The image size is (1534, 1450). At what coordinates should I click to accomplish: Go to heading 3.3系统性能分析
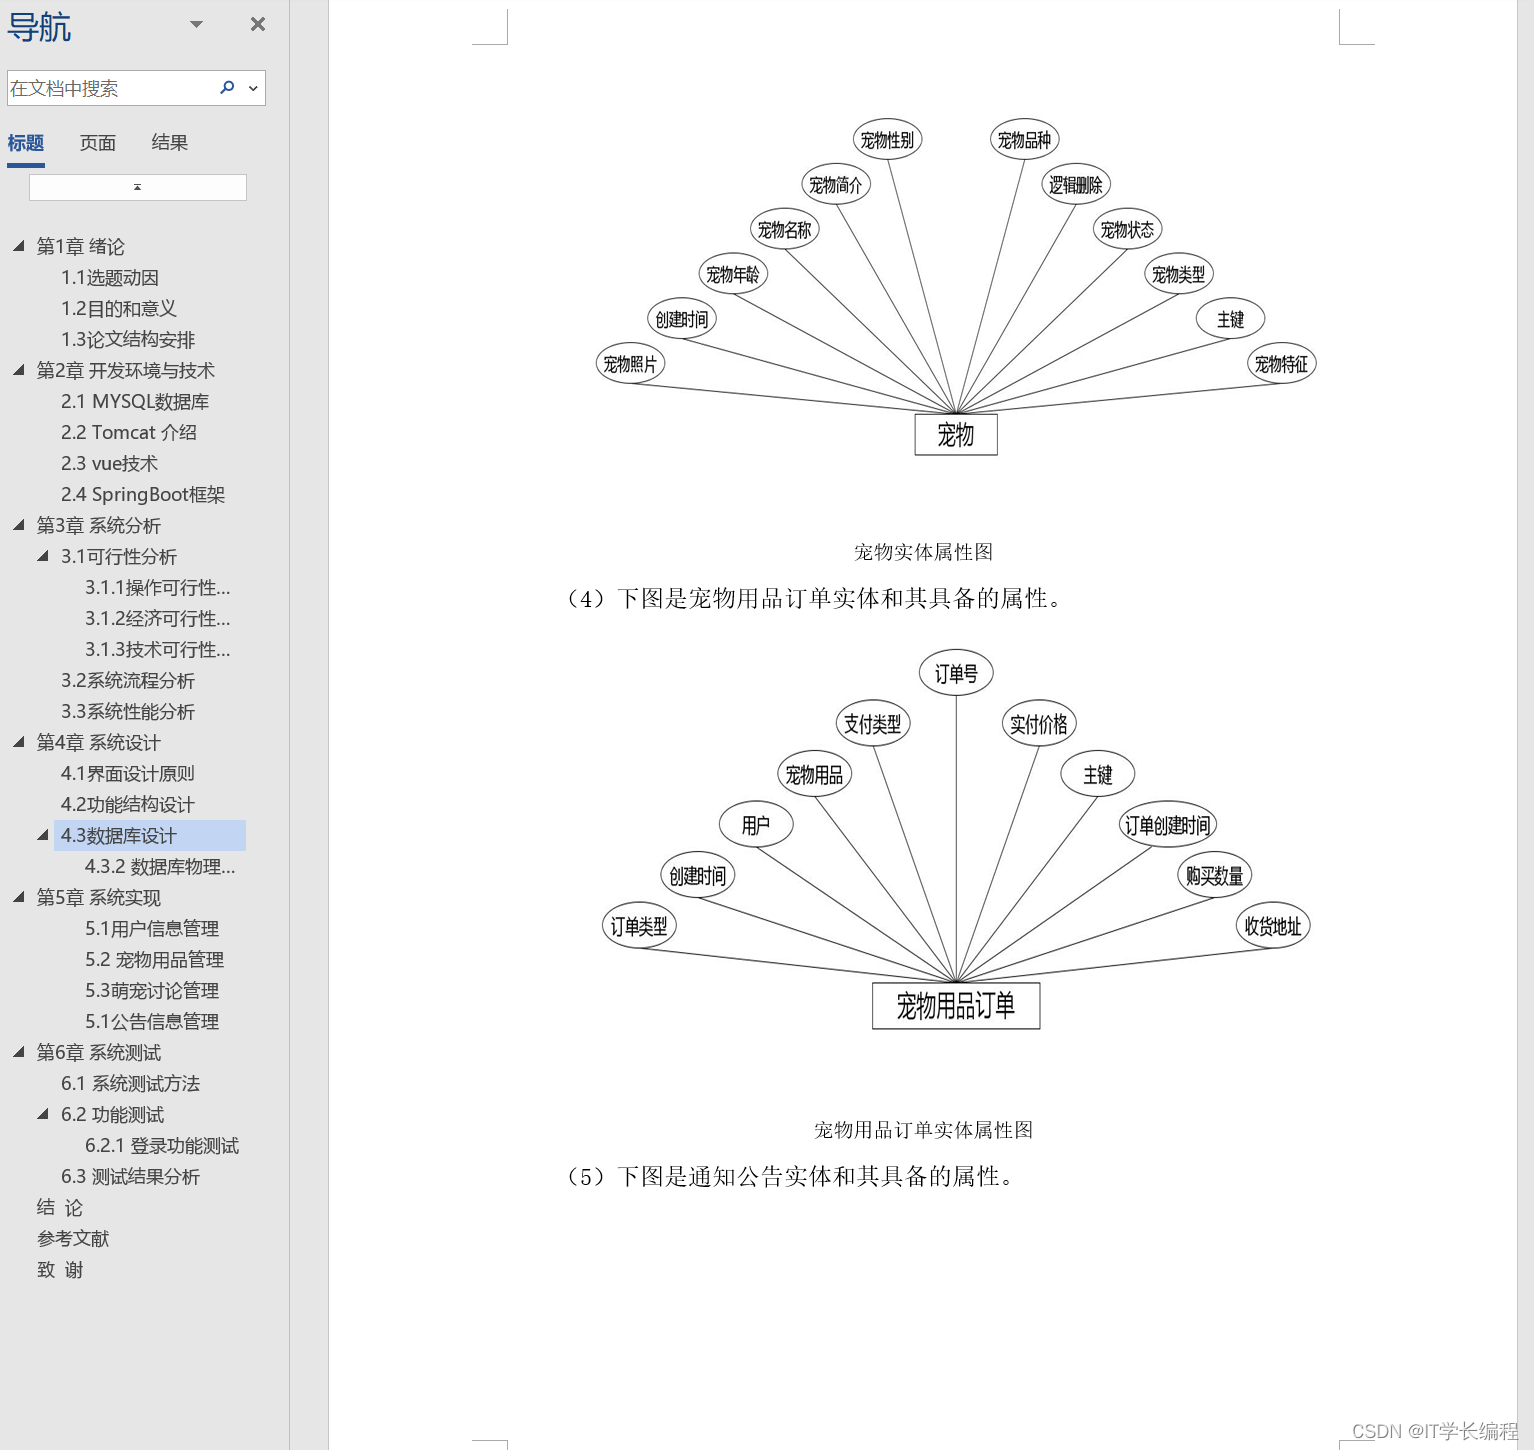128,711
